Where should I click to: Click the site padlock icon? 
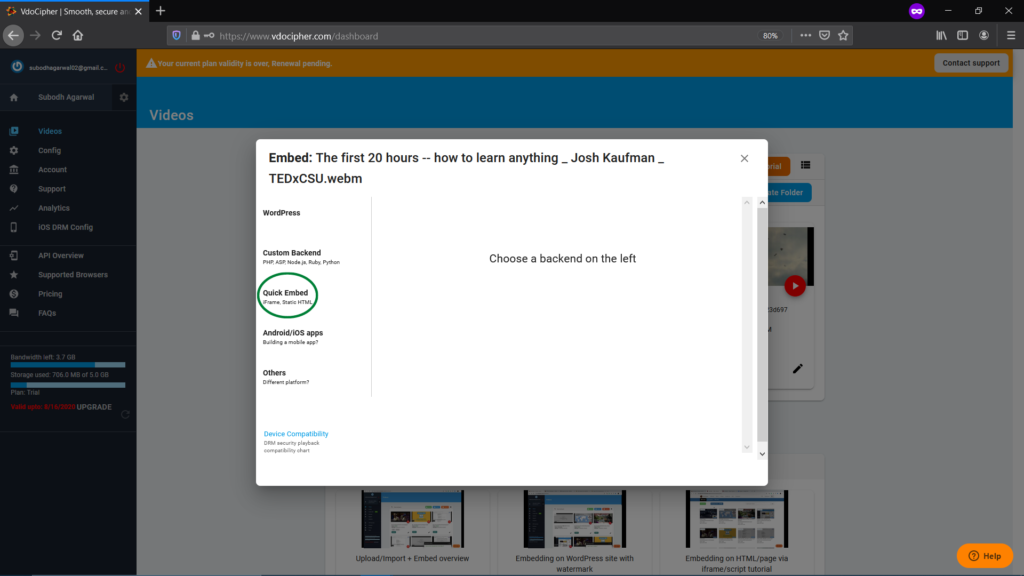click(x=195, y=35)
